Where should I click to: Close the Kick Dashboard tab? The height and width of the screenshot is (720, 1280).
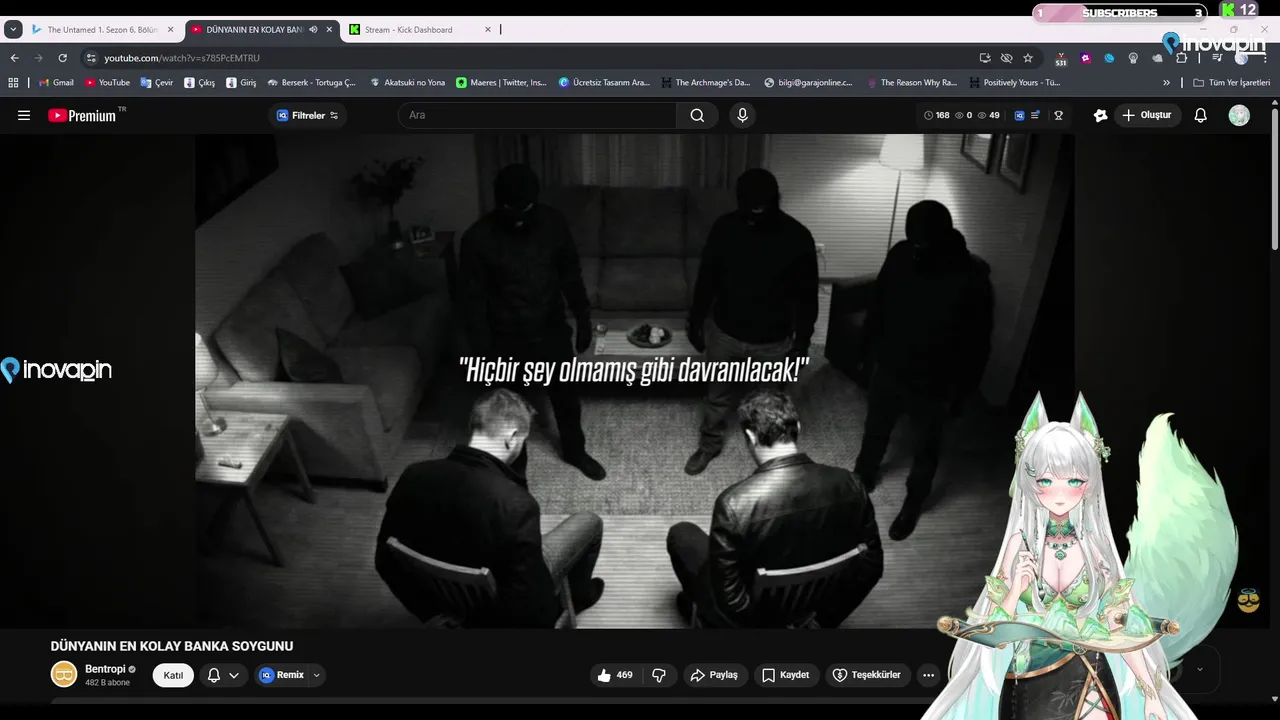click(488, 30)
